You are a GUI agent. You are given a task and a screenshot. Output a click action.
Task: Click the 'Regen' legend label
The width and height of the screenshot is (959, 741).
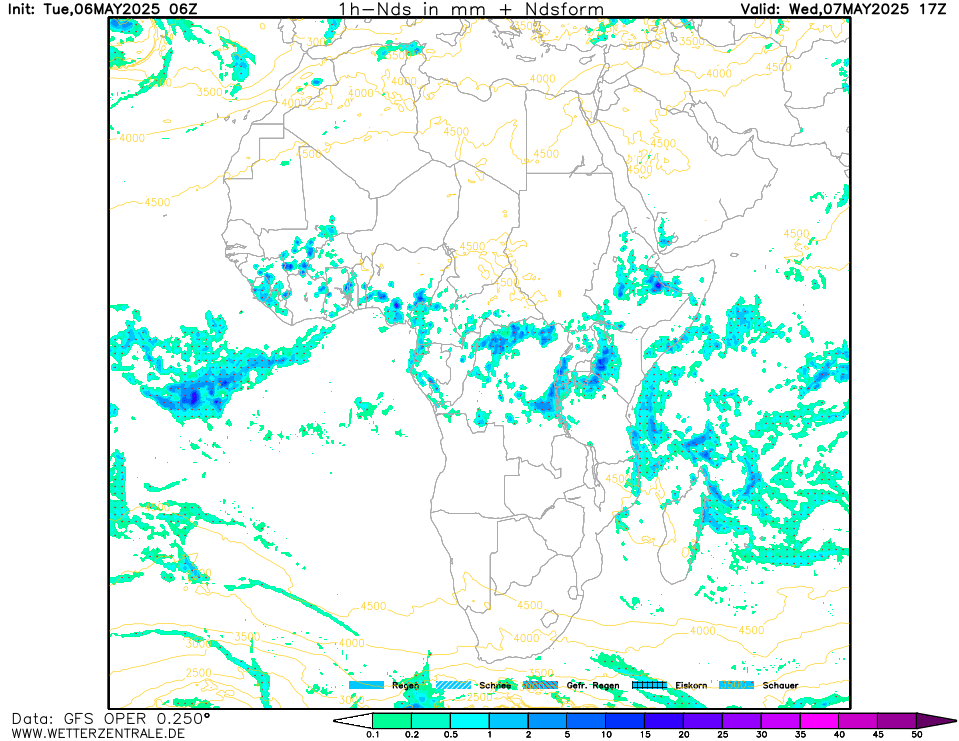coord(405,685)
